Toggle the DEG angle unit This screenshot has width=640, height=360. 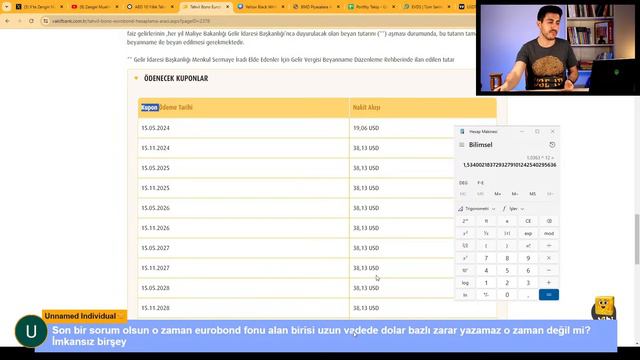point(463,183)
